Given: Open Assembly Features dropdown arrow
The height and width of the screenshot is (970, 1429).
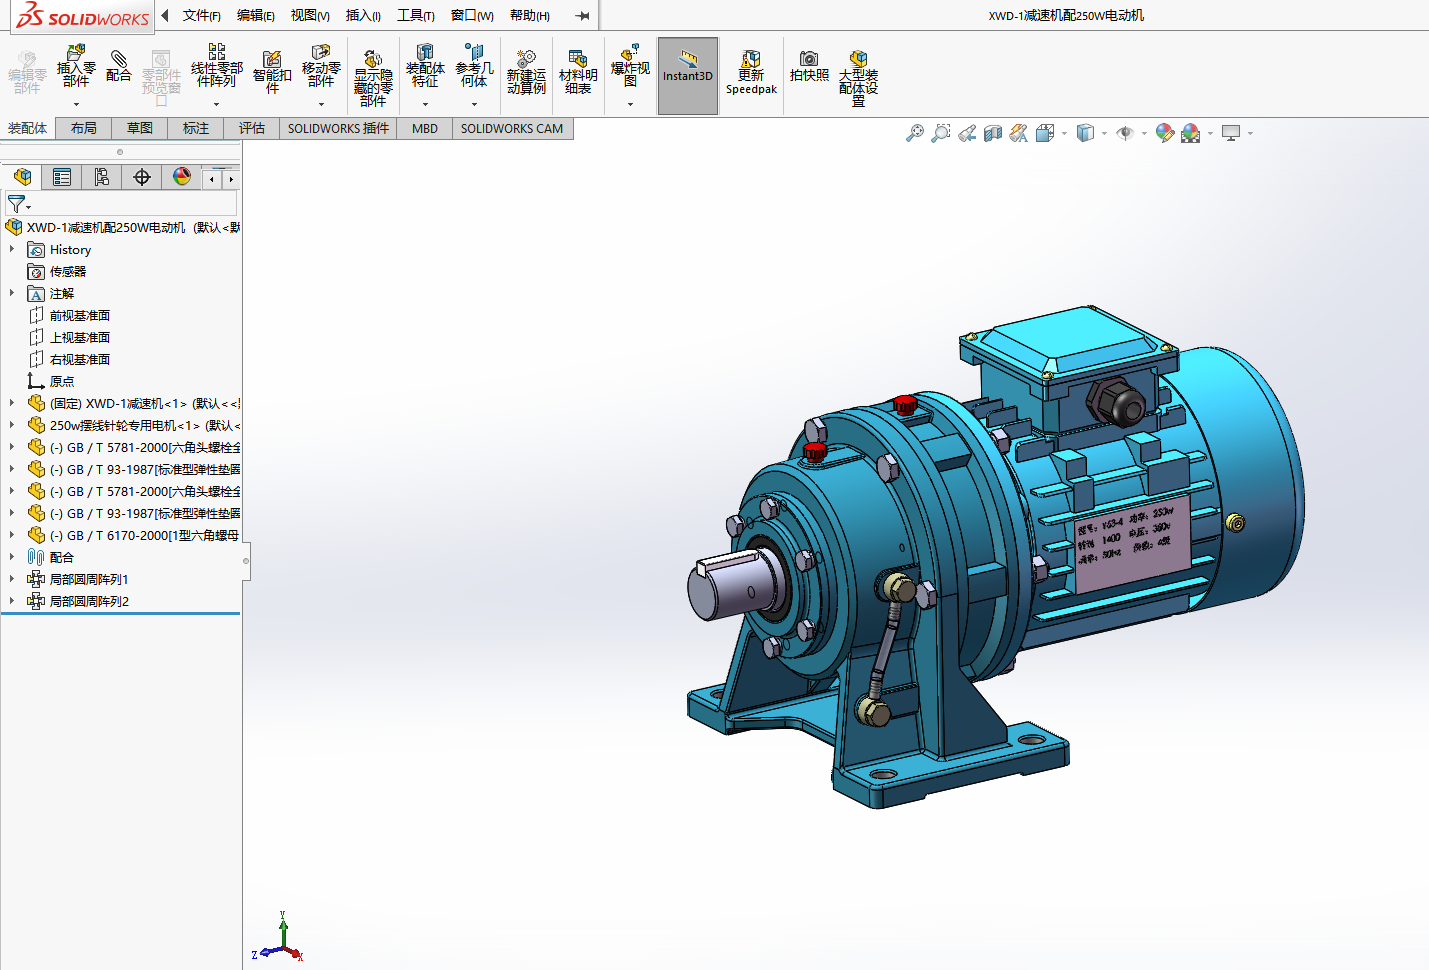Looking at the screenshot, I should (x=425, y=104).
